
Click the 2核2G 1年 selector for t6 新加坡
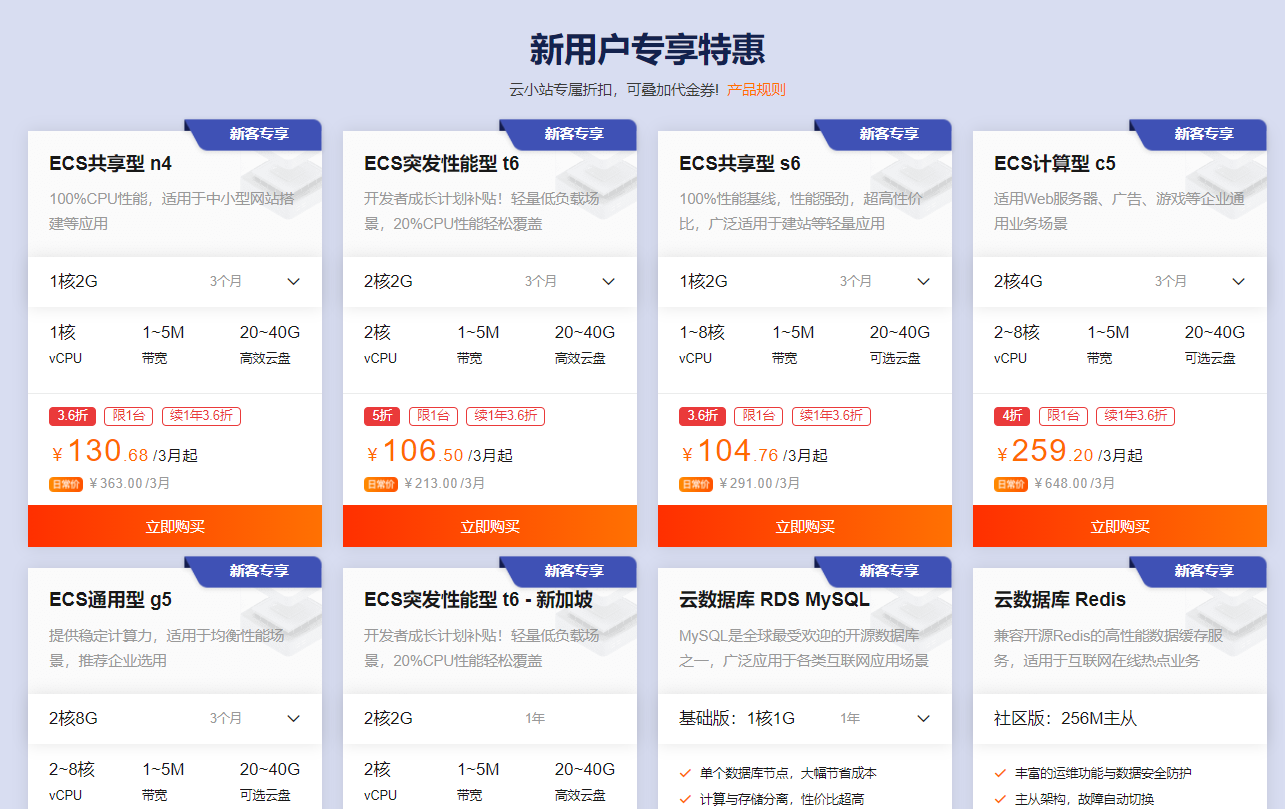(490, 718)
